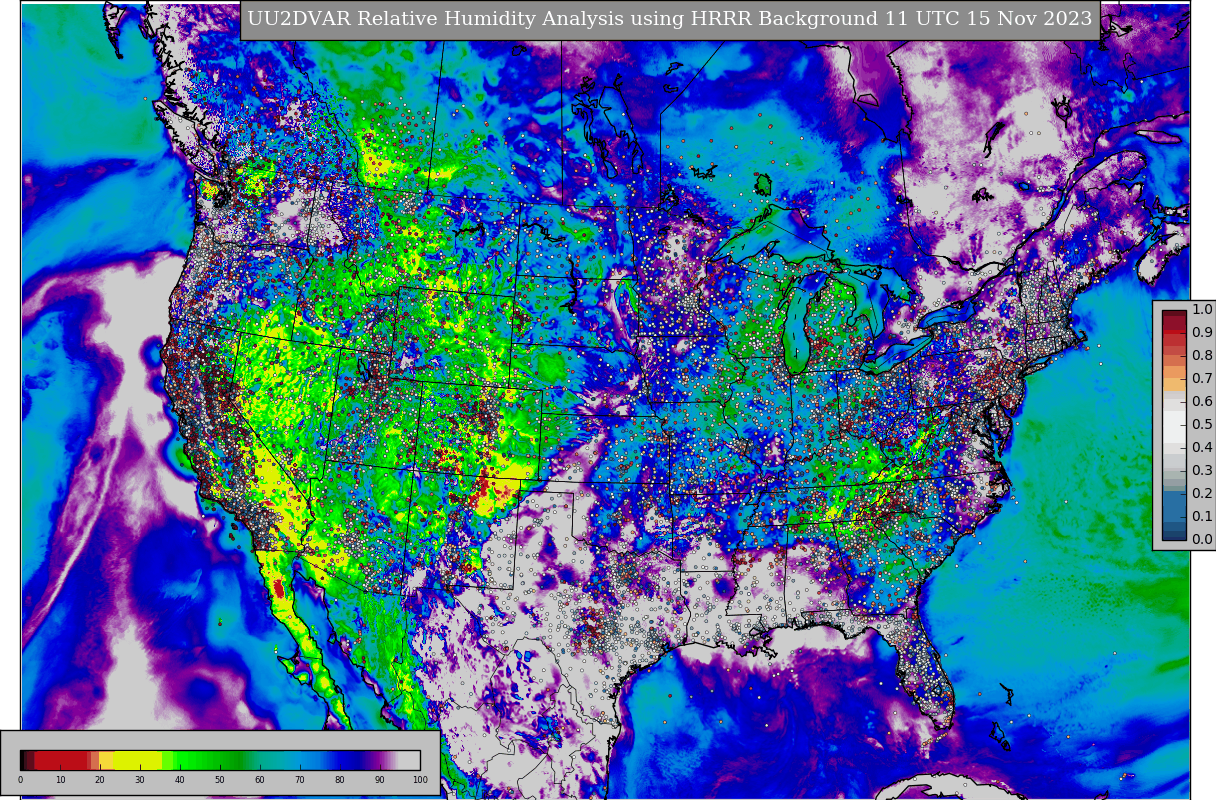Click the map title mentioning UU2DVAR Relative Humidity
Screen dimensions: 1216x800
pyautogui.click(x=670, y=20)
